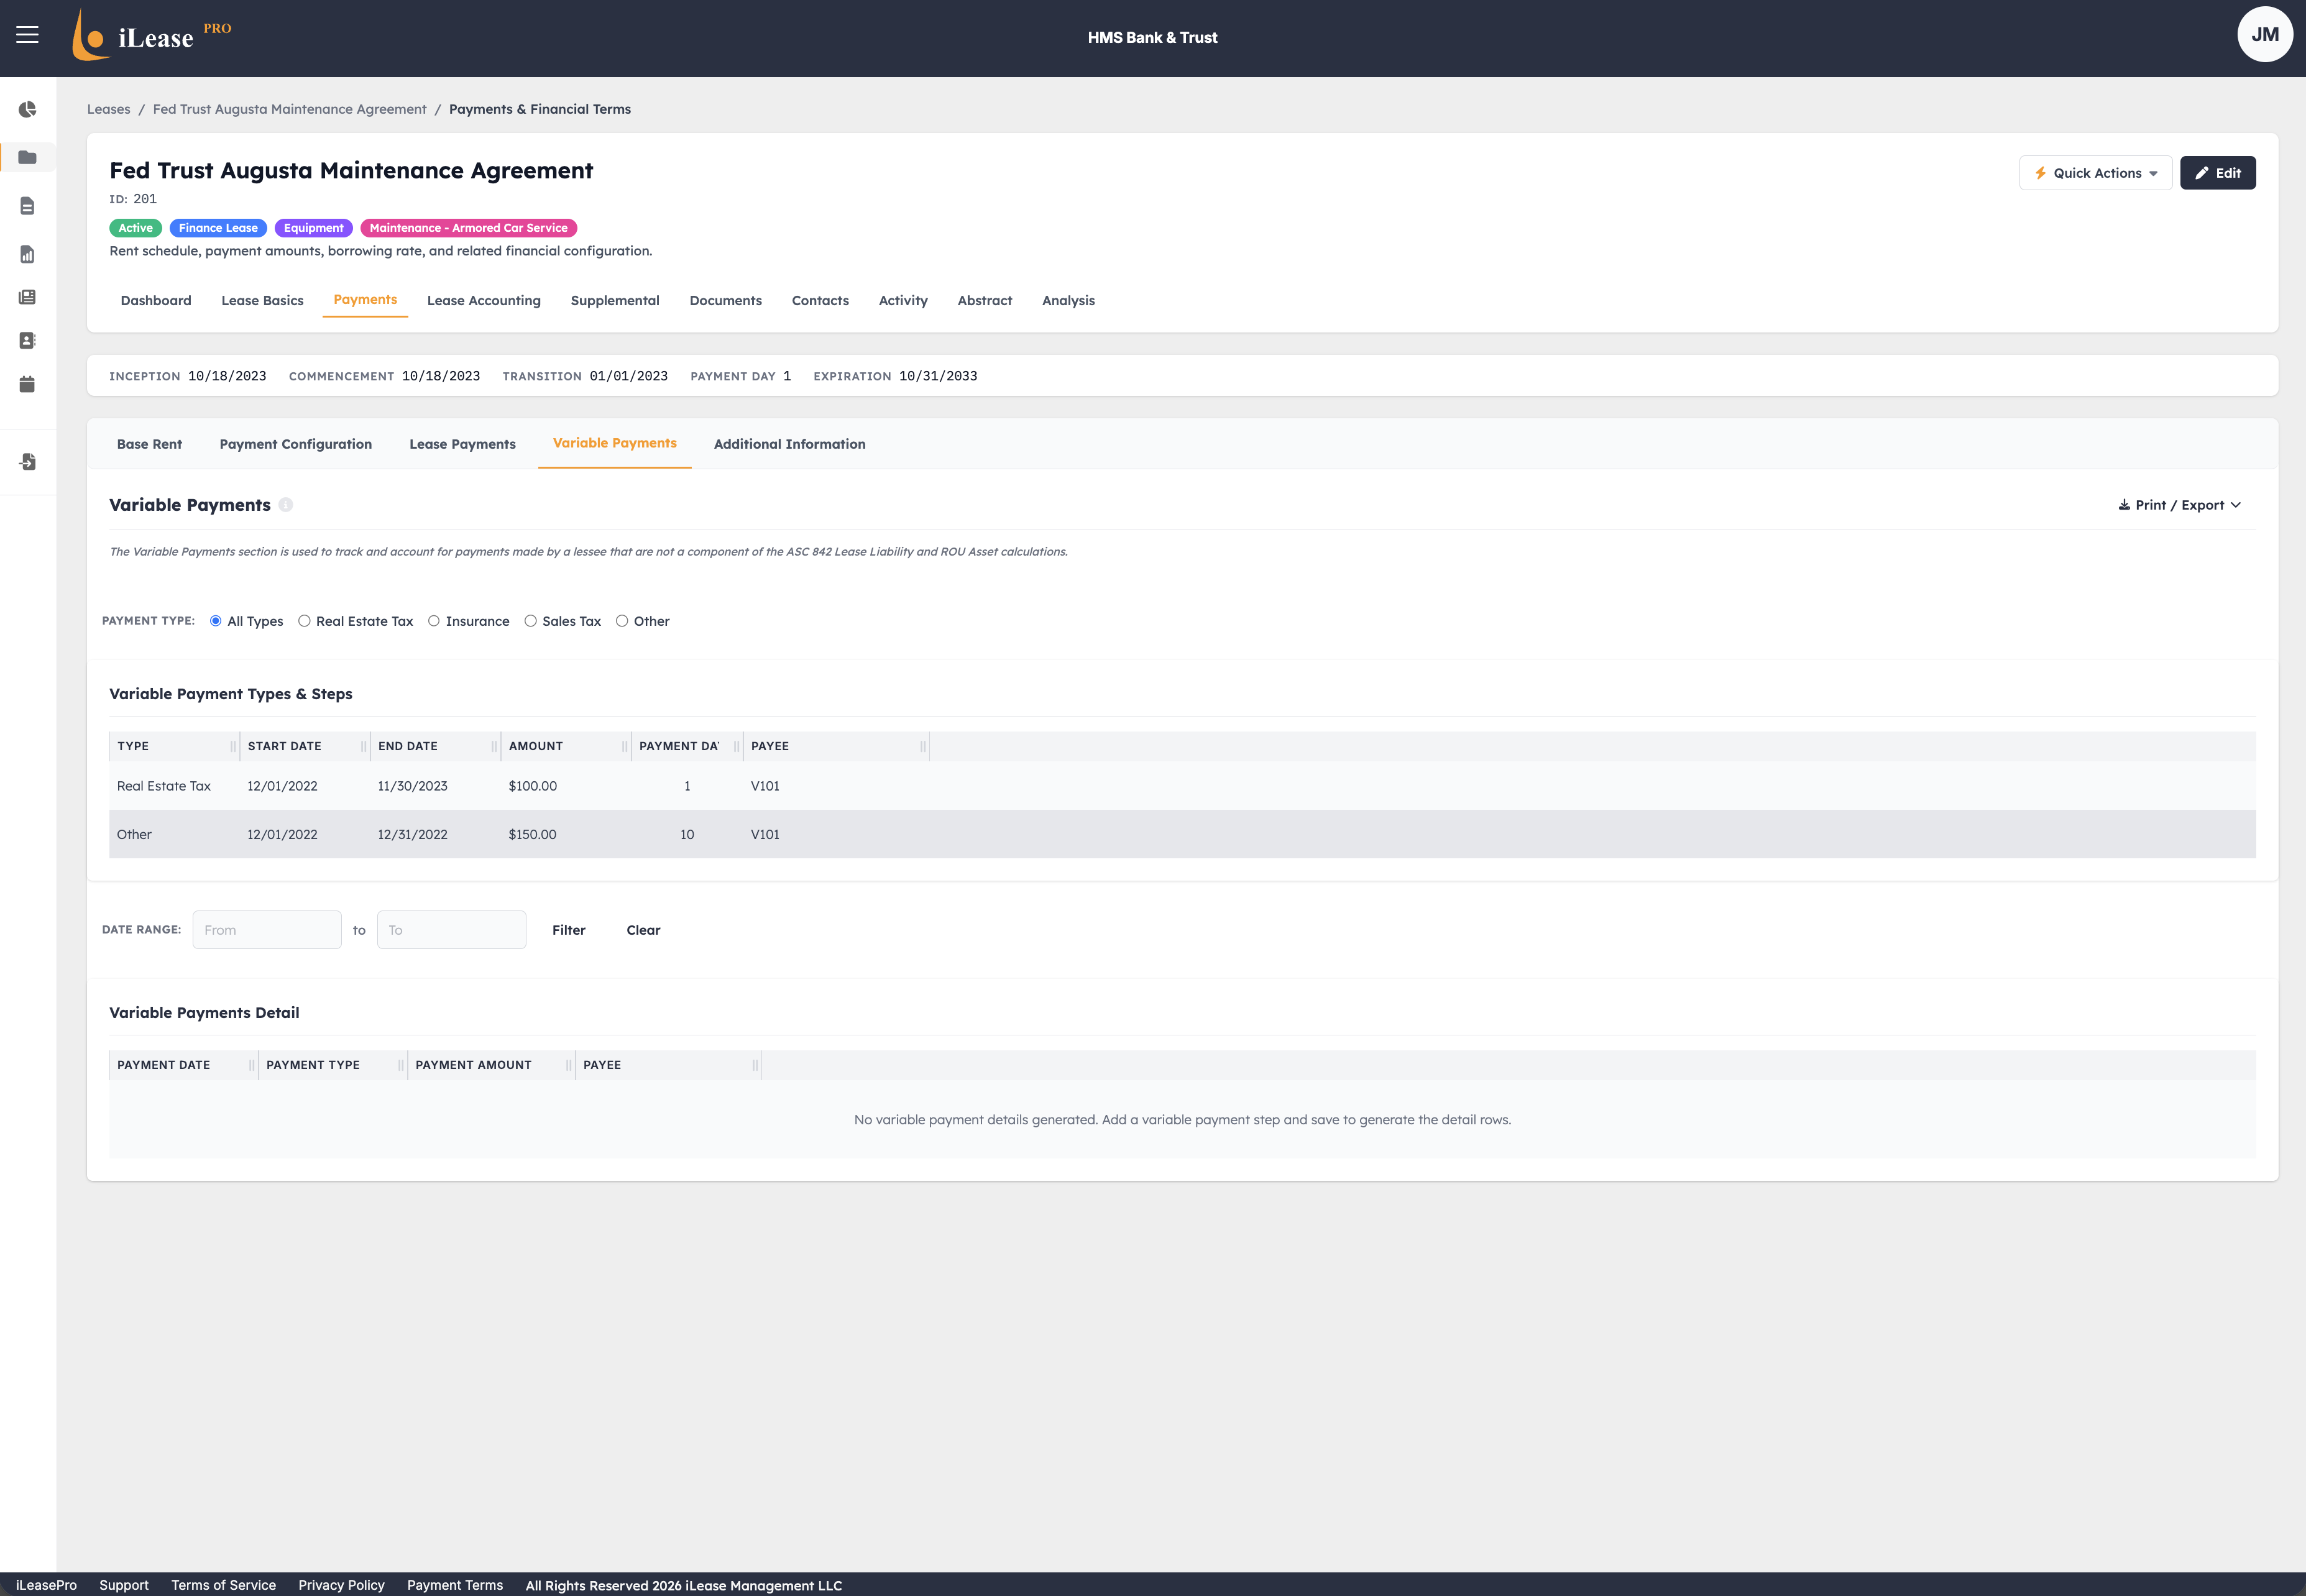Open the bar chart report sidebar icon
The image size is (2306, 1596).
28,254
